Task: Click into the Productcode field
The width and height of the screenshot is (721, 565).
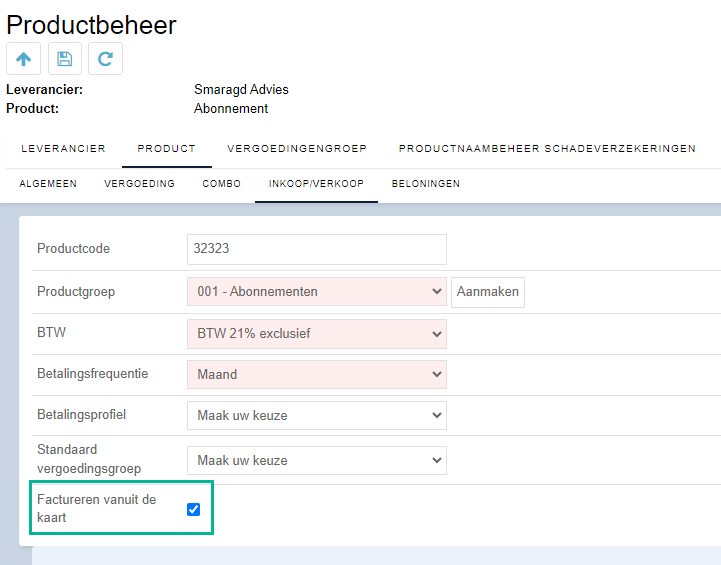Action: 317,249
